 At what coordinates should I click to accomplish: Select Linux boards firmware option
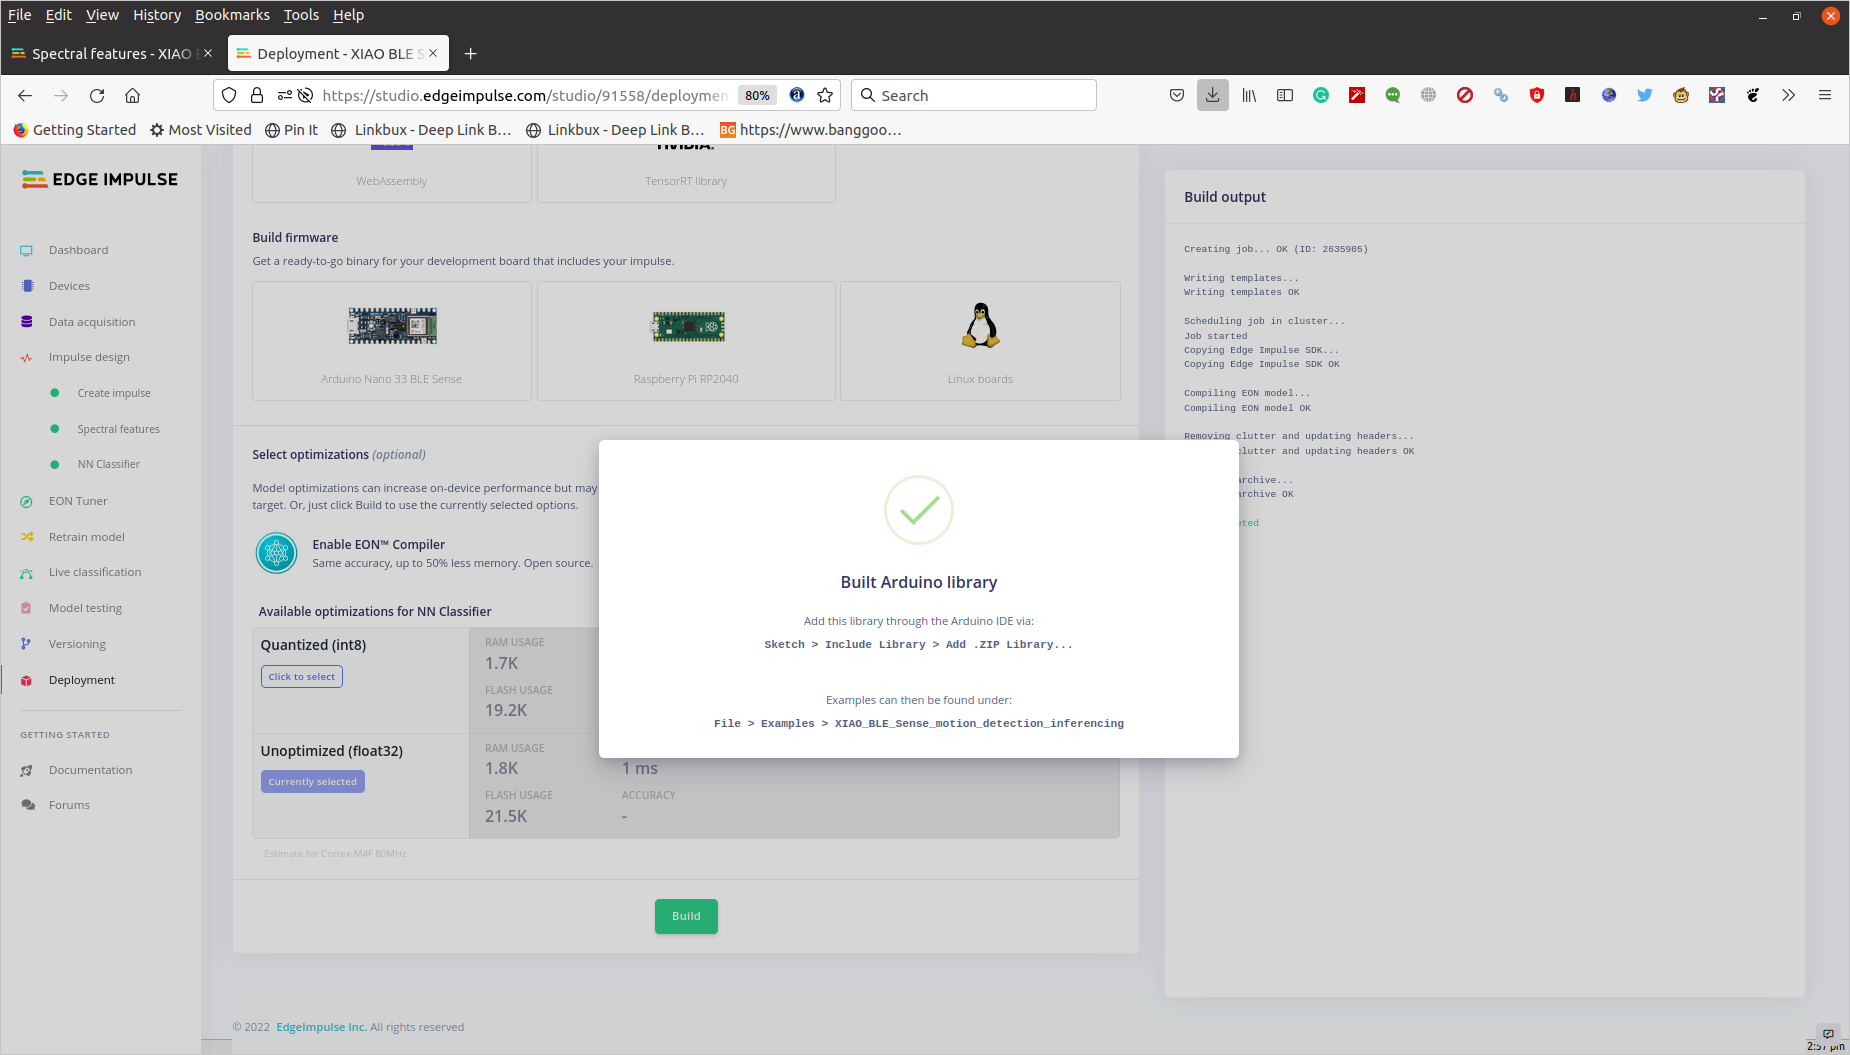980,341
